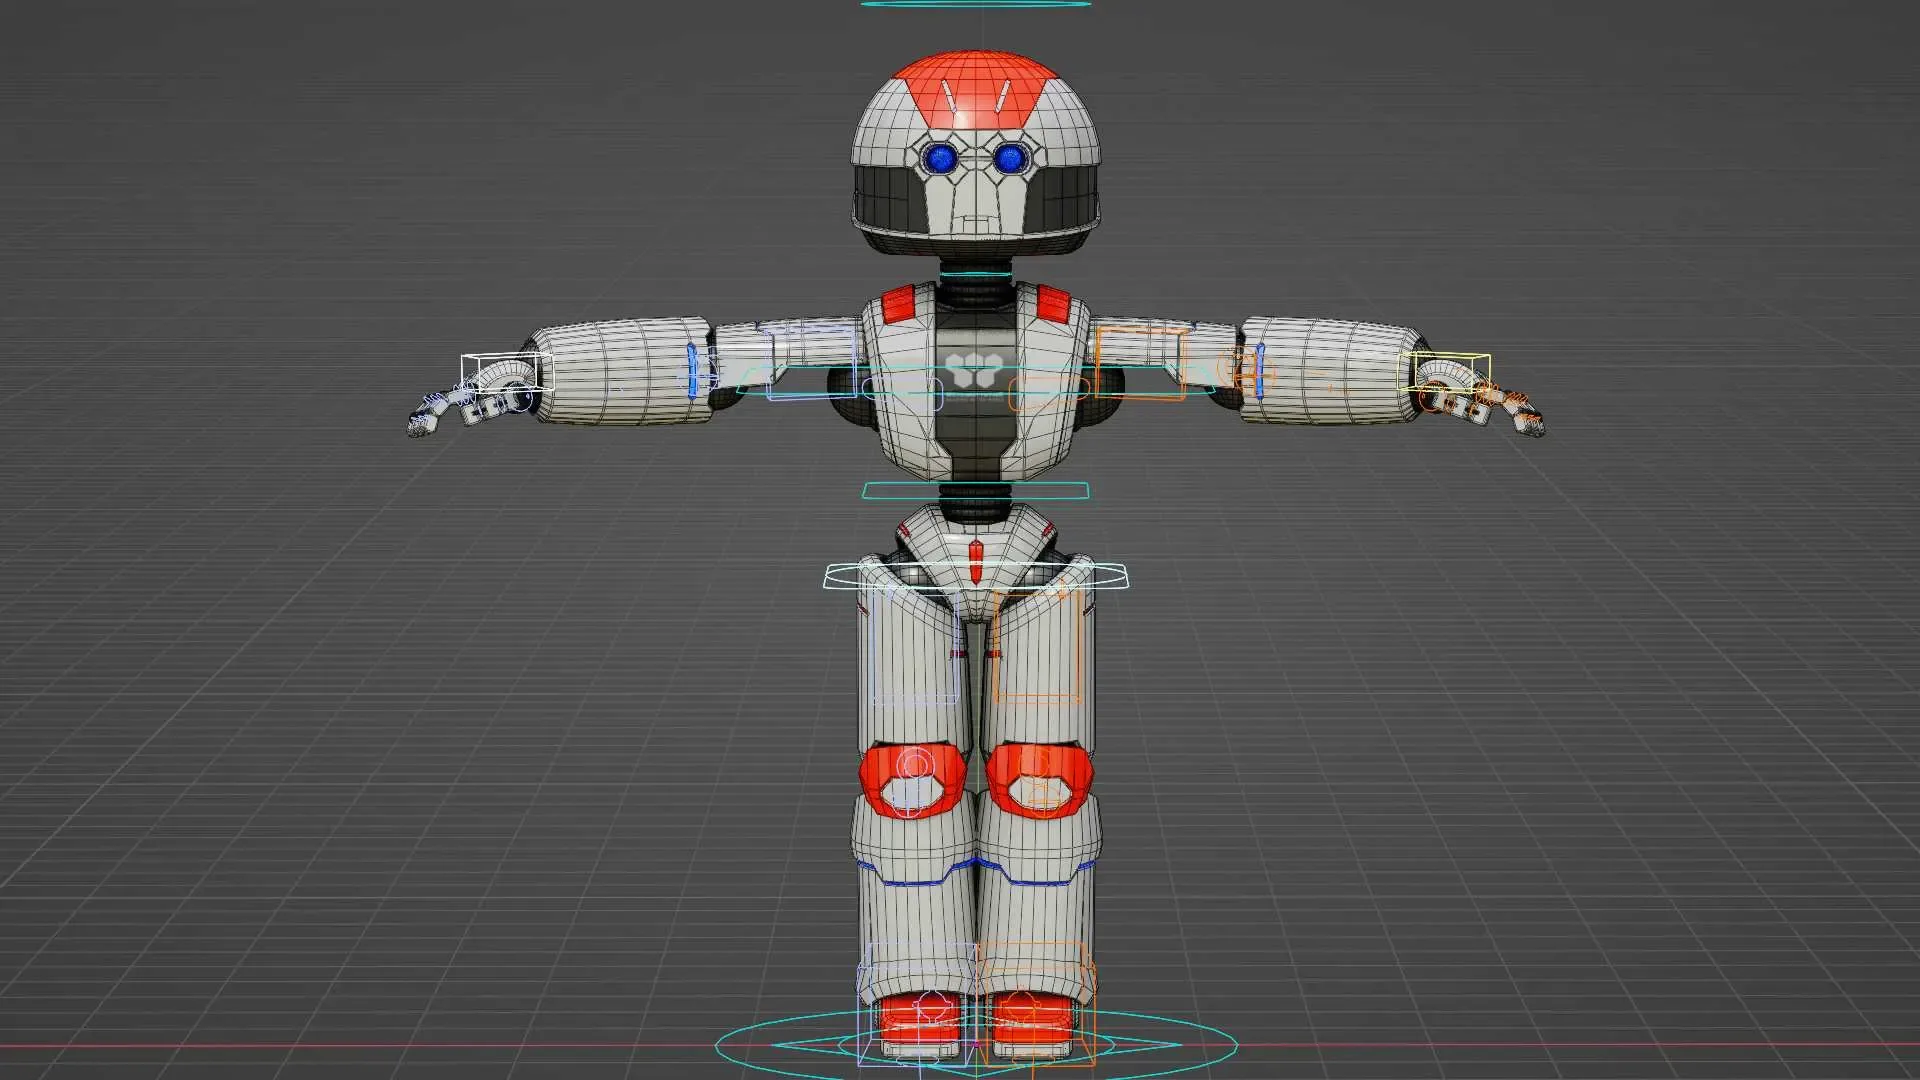The height and width of the screenshot is (1080, 1920).
Task: Click the red shoulder pad on the right
Action: 1054,303
